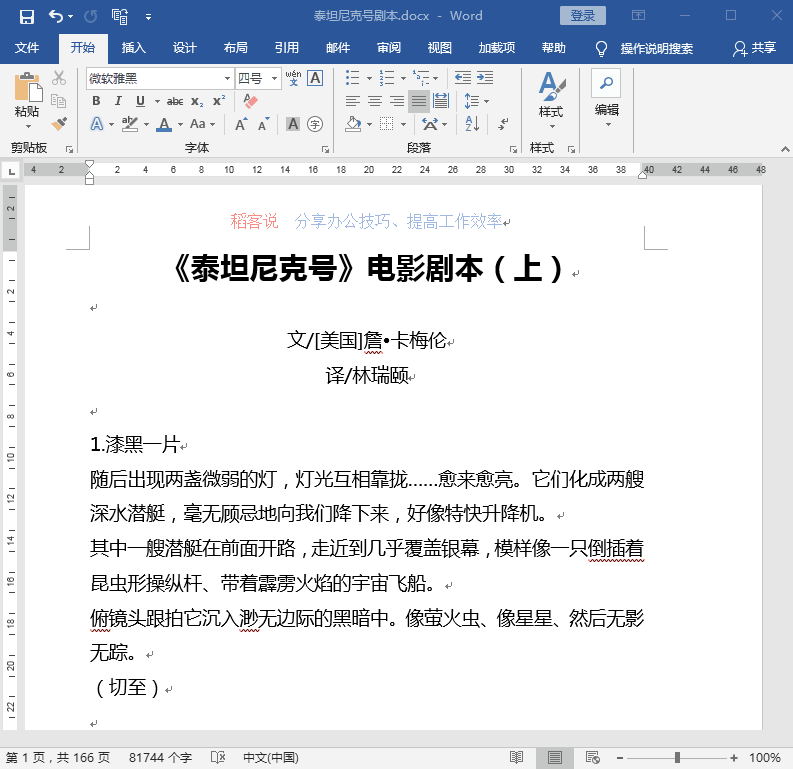Image resolution: width=793 pixels, height=769 pixels.
Task: Apply paragraph shading paint bucket
Action: [353, 124]
